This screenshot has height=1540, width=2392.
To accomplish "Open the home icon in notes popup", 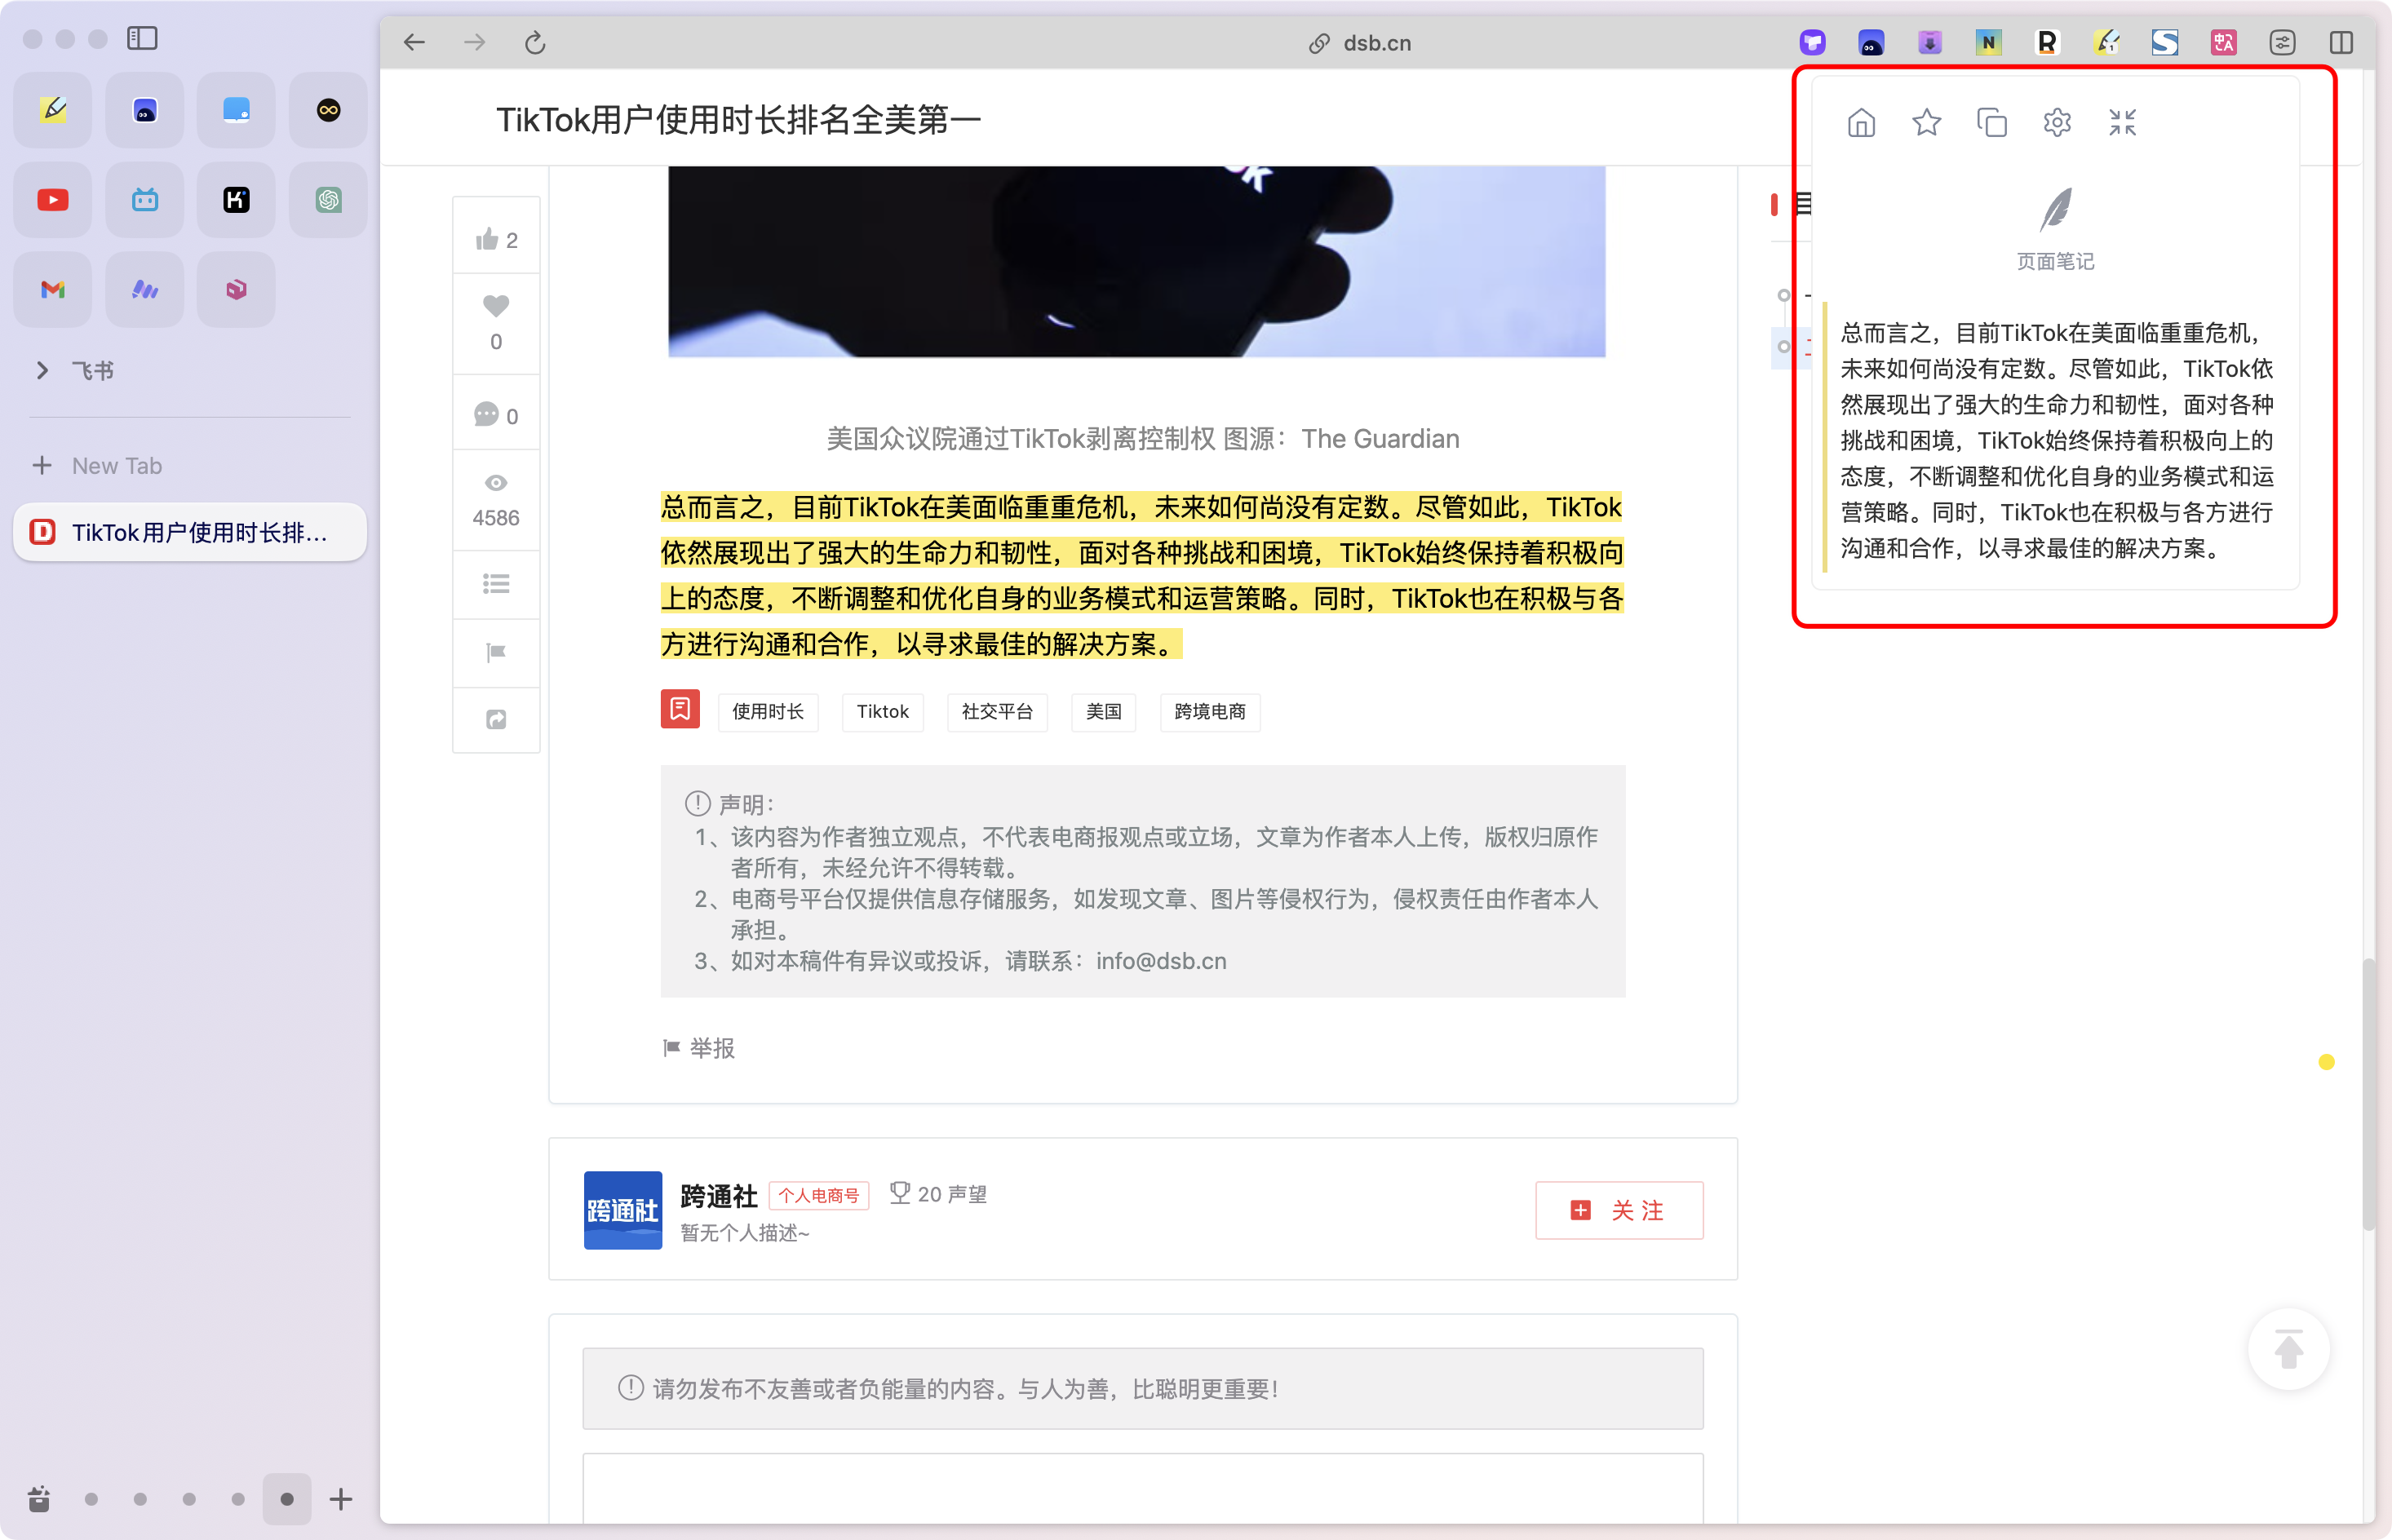I will click(1861, 122).
